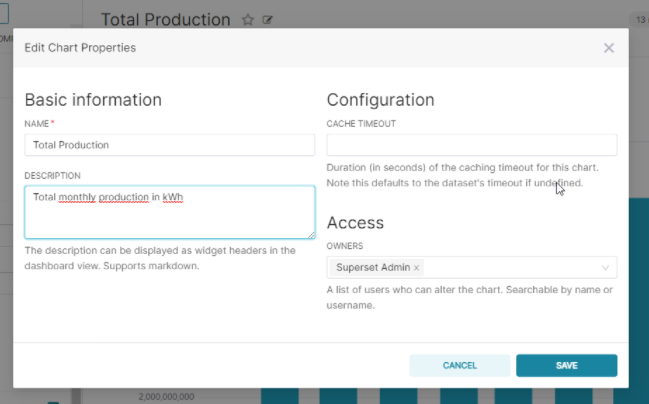This screenshot has width=649, height=404.
Task: Click the DESCRIPTION label
Action: click(x=53, y=176)
